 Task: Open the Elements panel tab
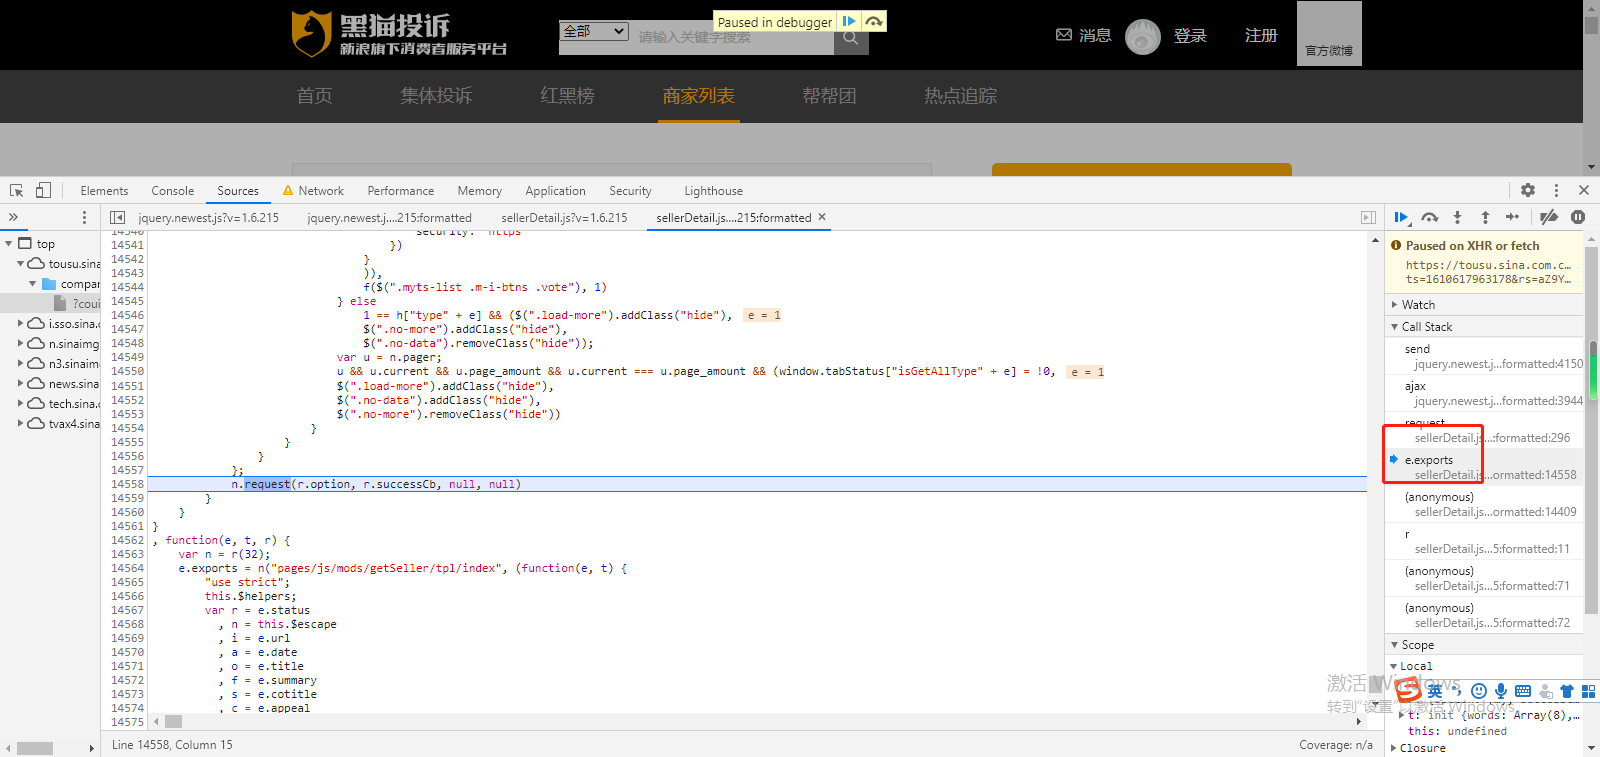(104, 191)
